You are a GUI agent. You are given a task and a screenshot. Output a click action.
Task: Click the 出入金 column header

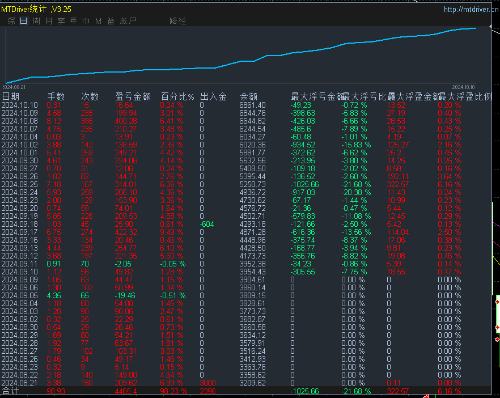click(213, 97)
